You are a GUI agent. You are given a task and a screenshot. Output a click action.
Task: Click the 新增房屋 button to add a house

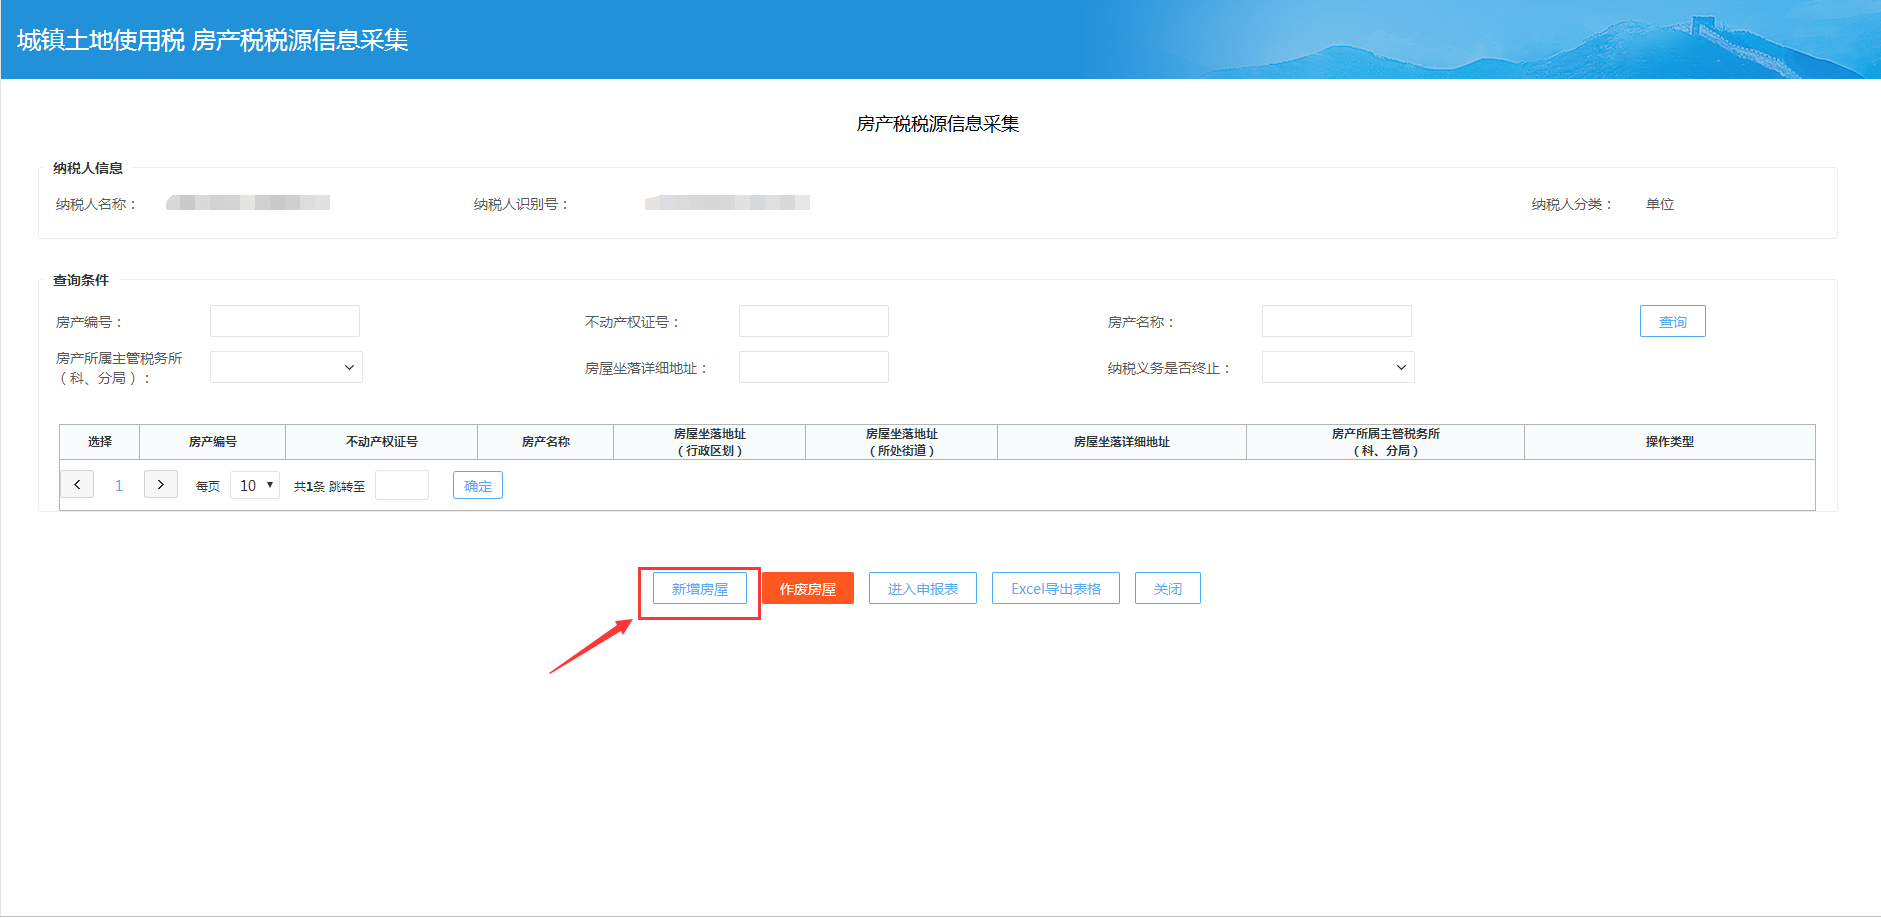pos(698,588)
